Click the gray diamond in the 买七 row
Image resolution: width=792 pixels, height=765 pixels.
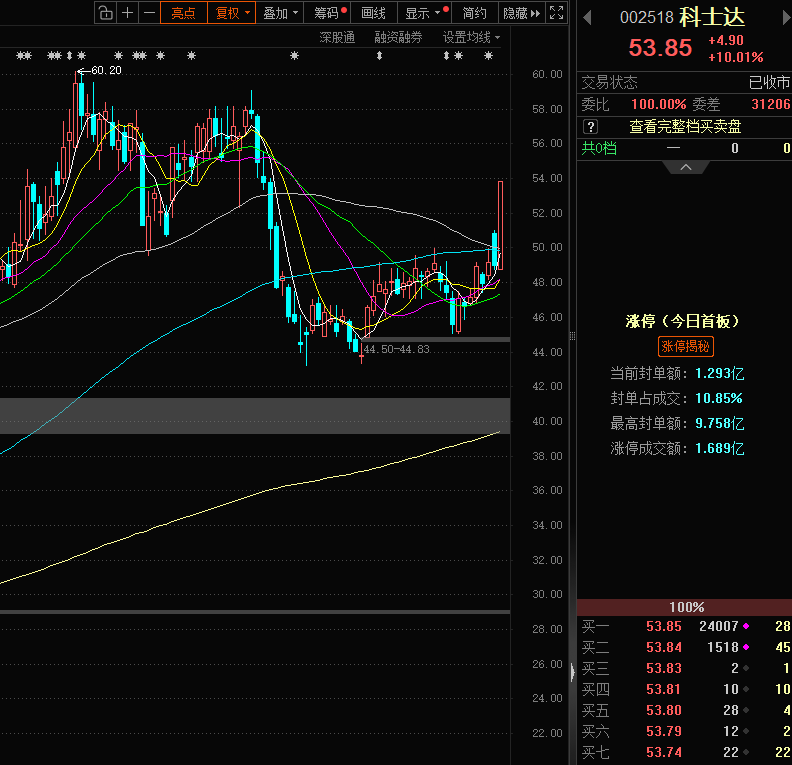pyautogui.click(x=746, y=752)
